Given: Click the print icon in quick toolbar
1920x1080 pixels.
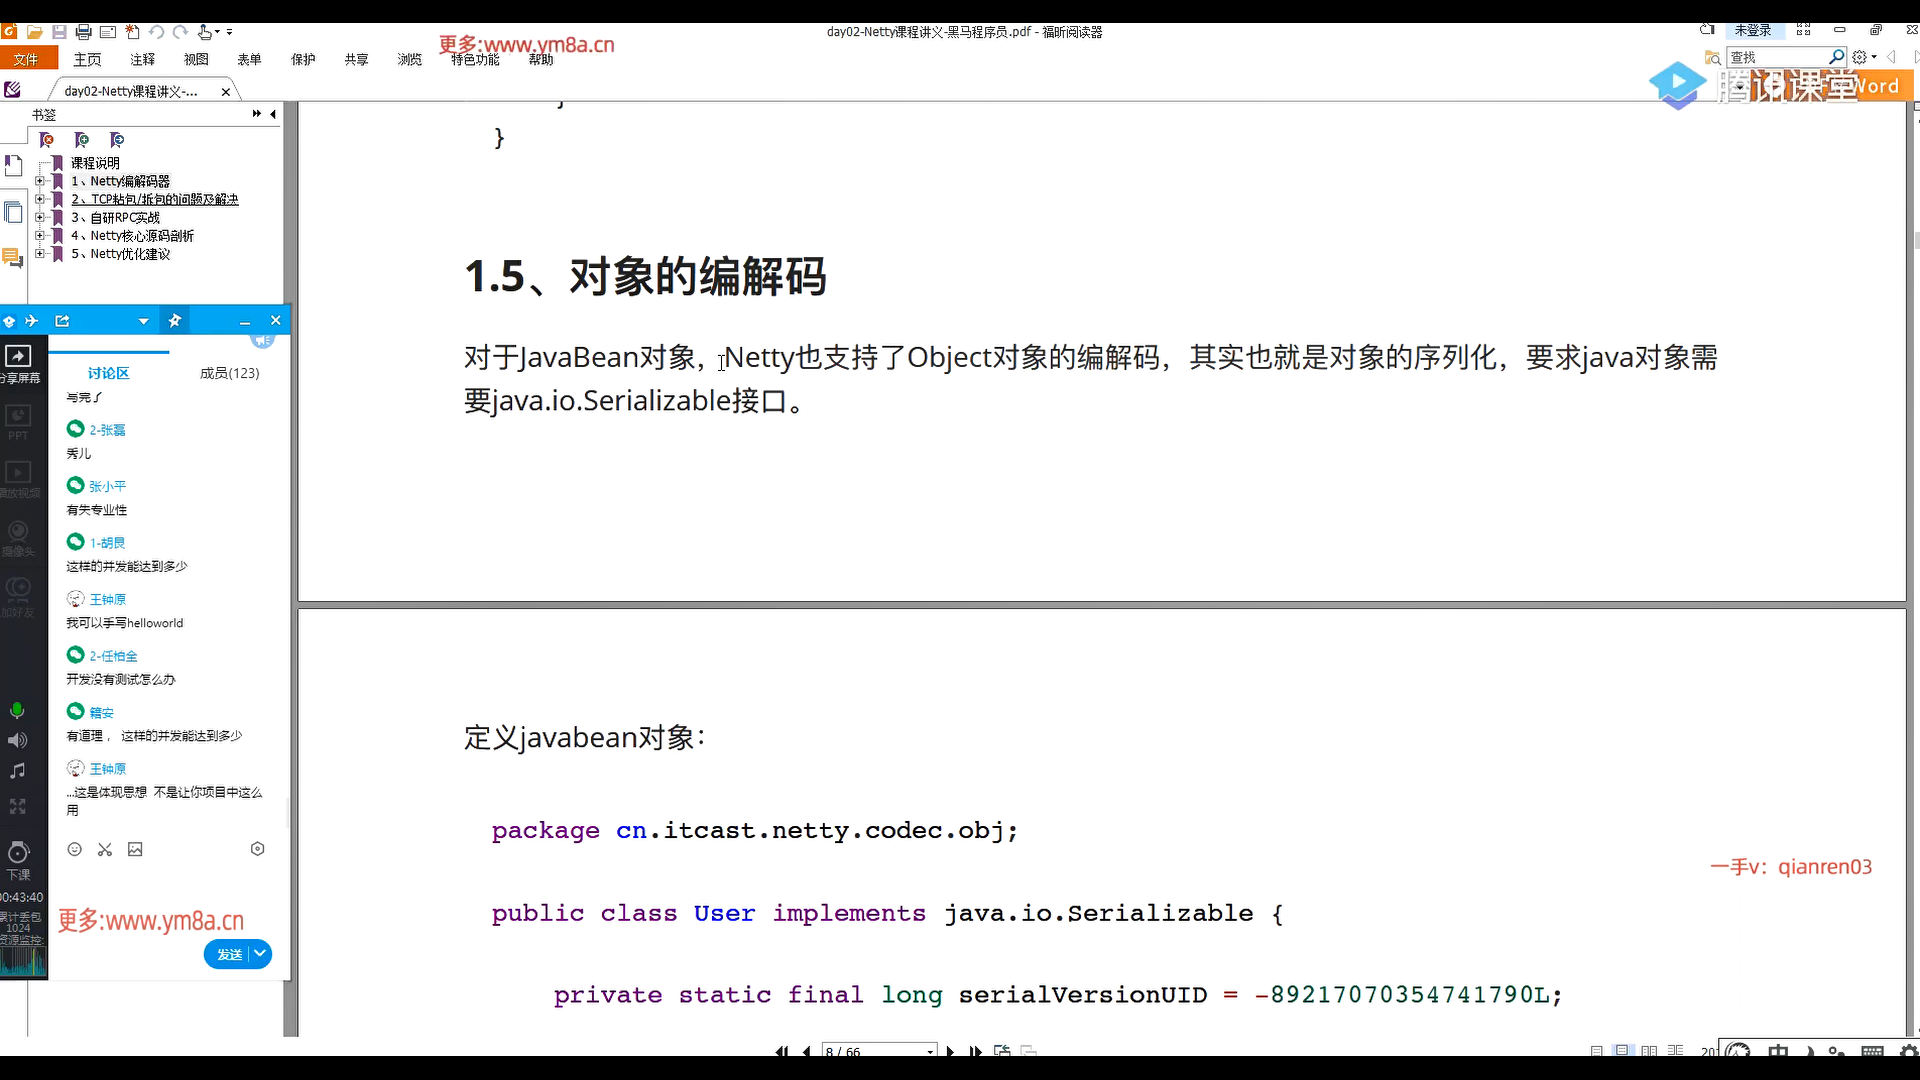Looking at the screenshot, I should click(84, 32).
